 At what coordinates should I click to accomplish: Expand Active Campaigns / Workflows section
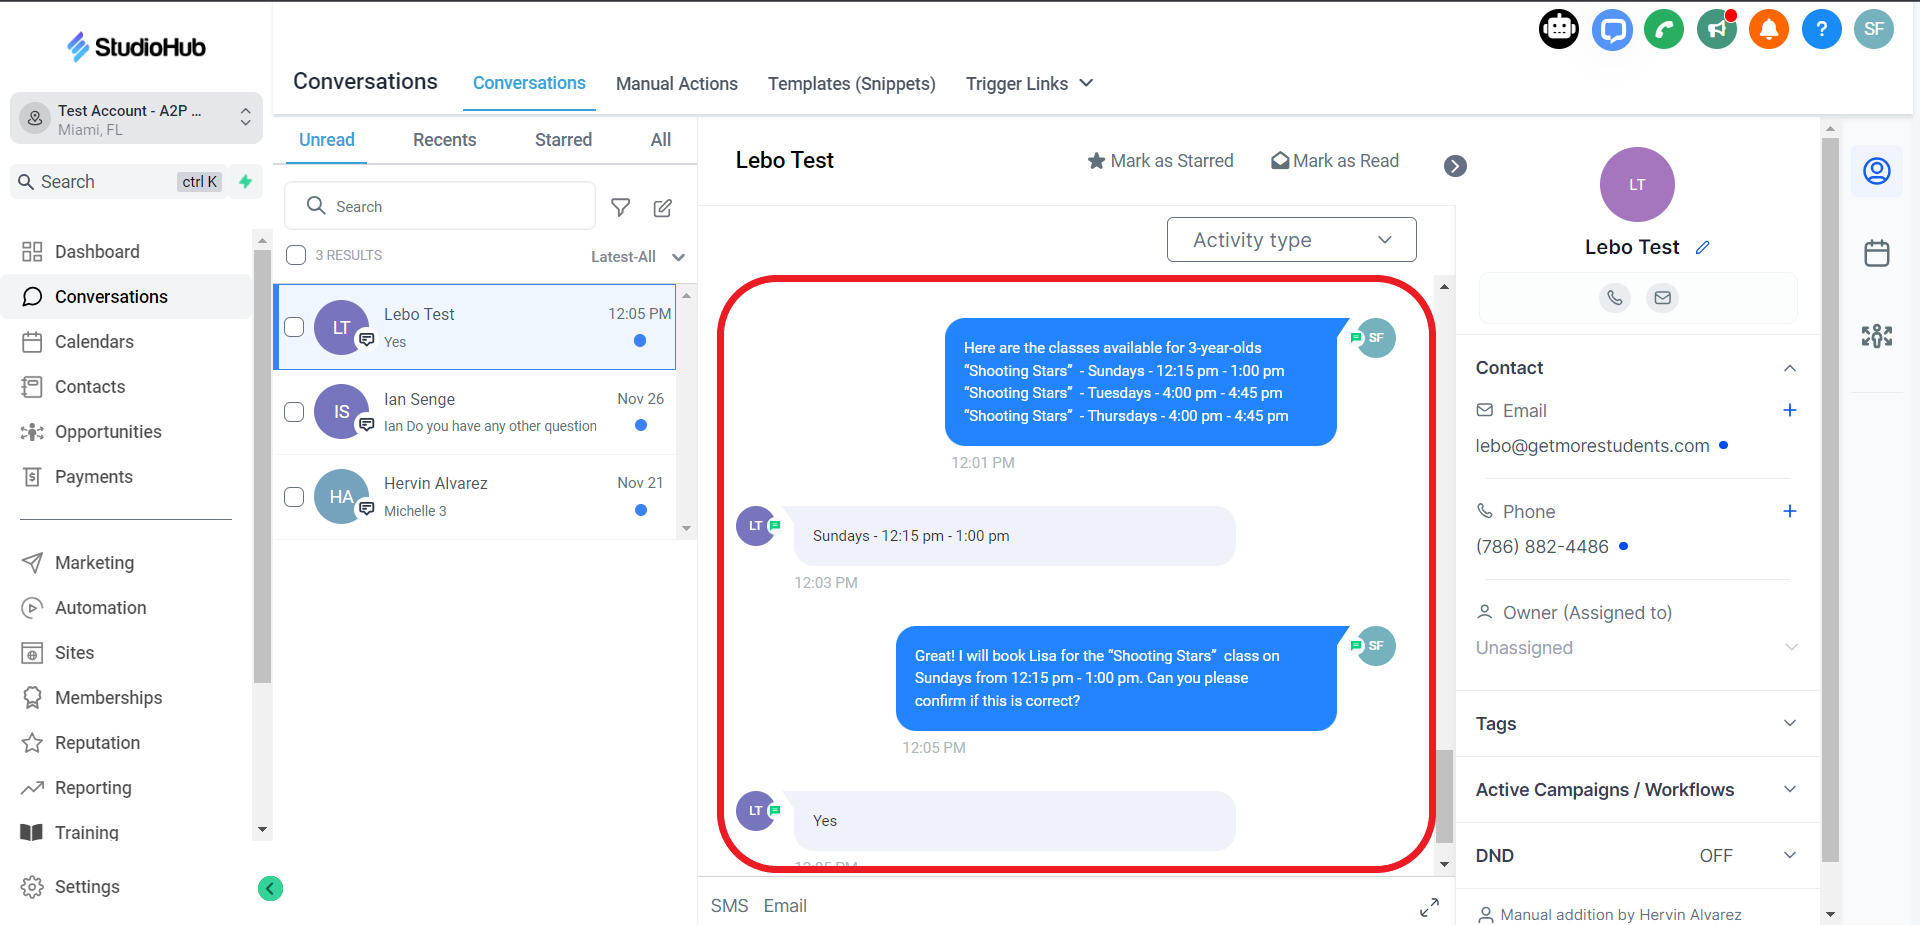tap(1790, 789)
